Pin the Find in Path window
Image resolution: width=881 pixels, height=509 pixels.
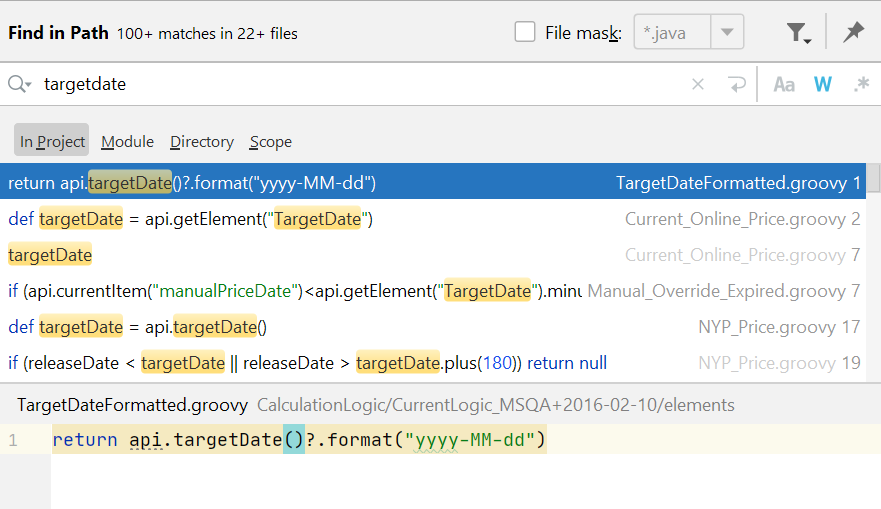click(x=853, y=32)
